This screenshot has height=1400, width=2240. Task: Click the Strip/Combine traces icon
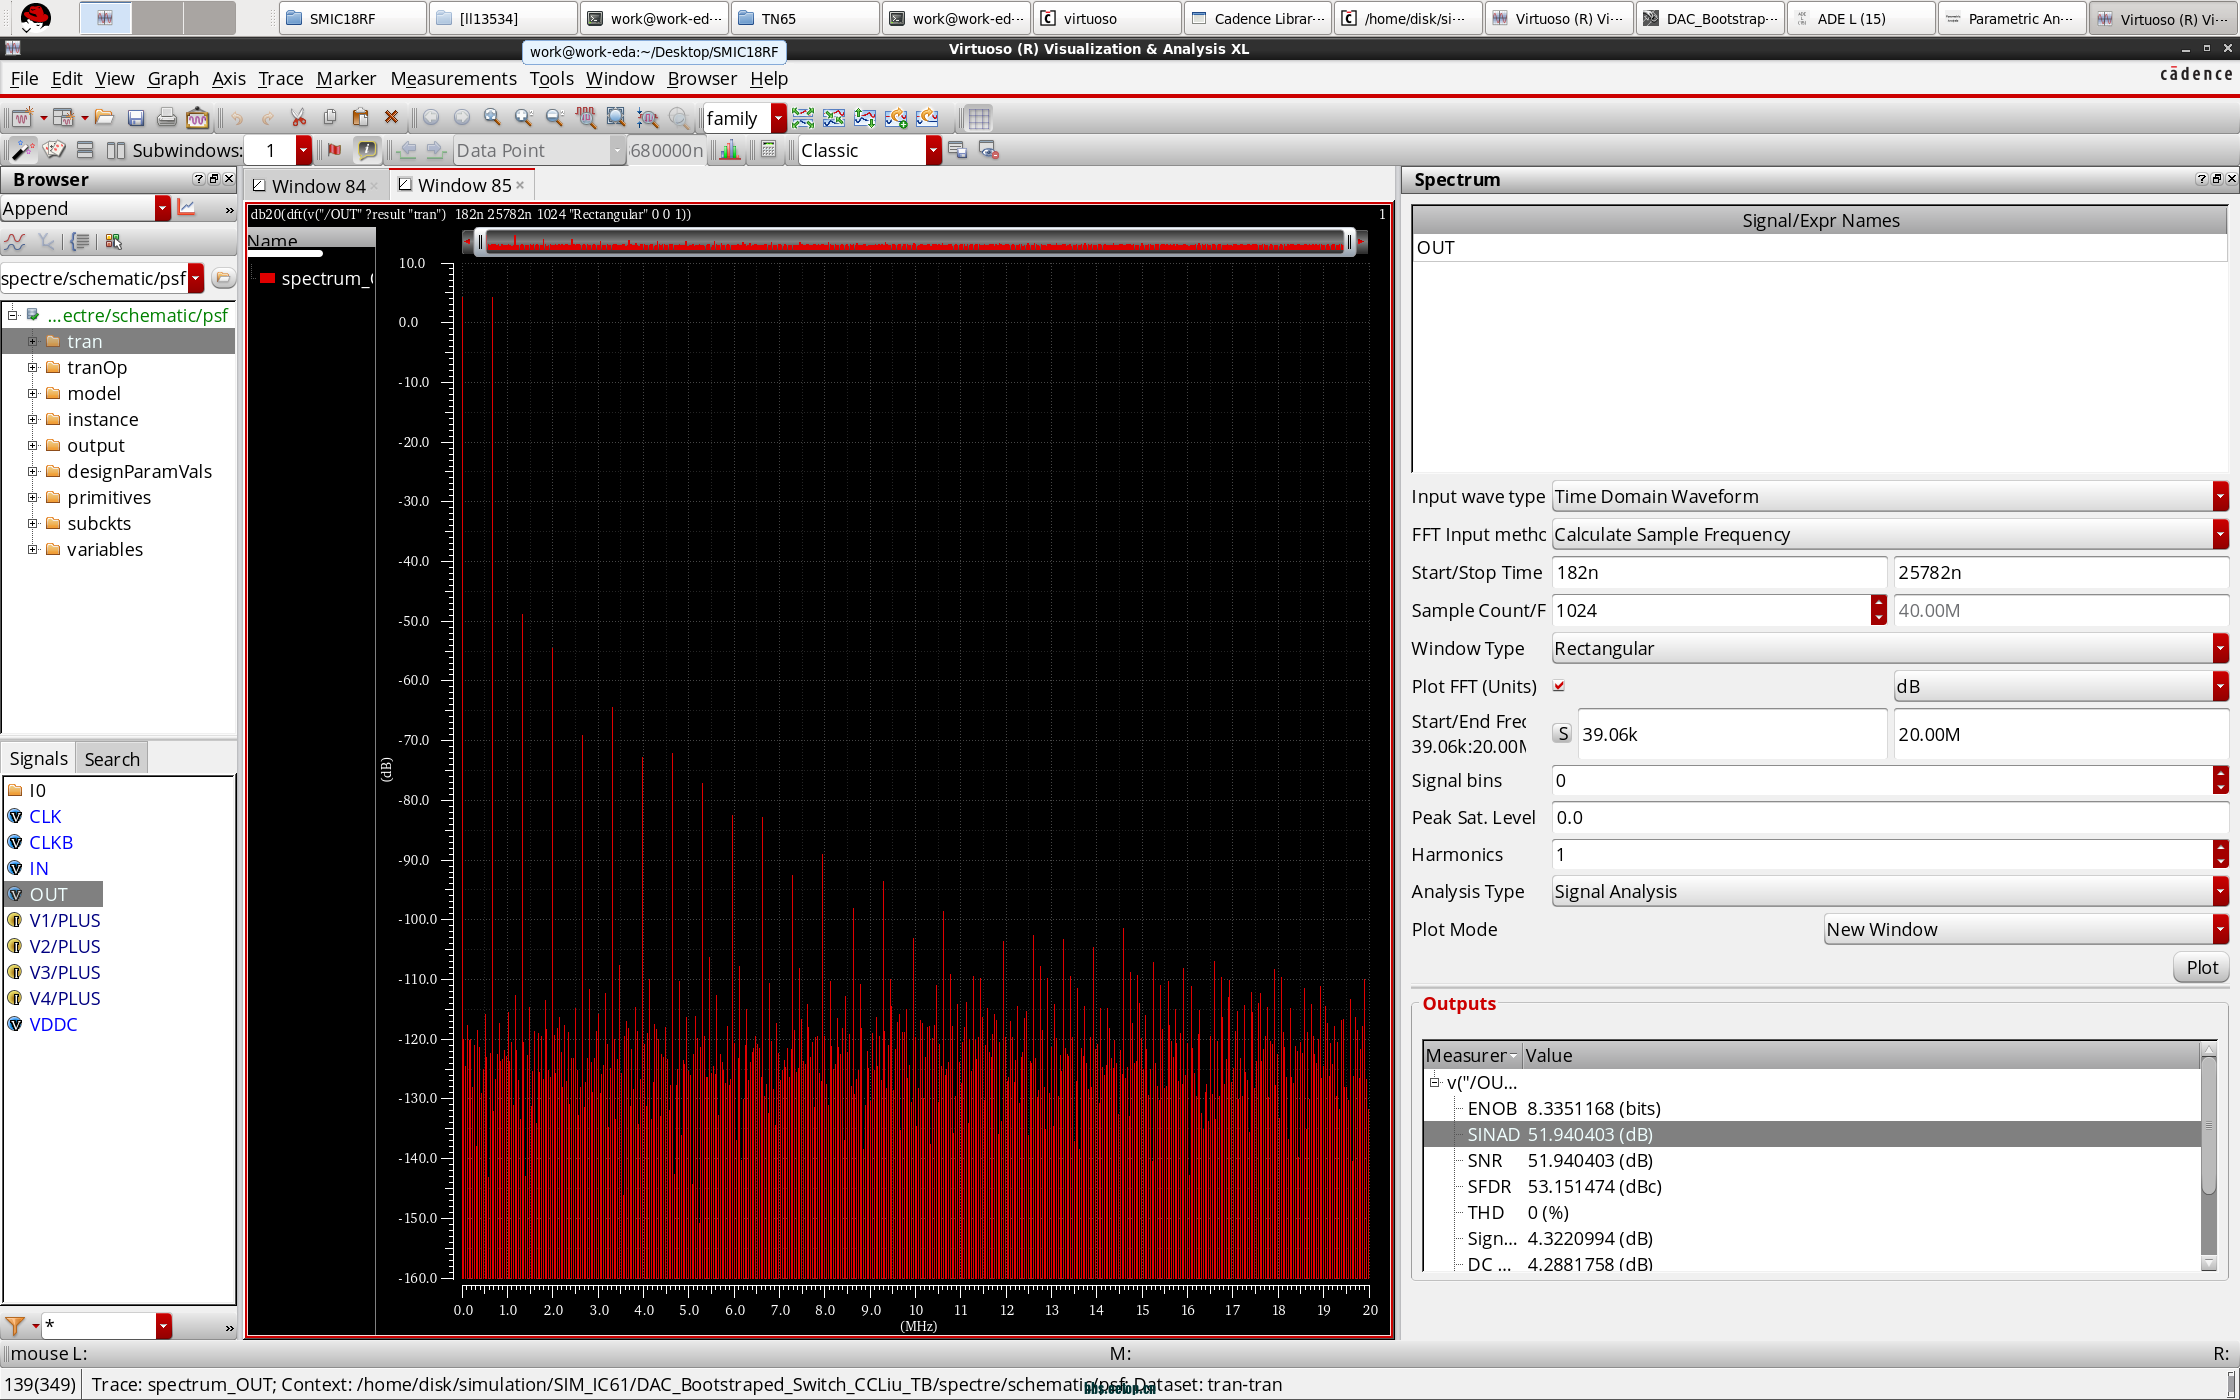pos(802,118)
